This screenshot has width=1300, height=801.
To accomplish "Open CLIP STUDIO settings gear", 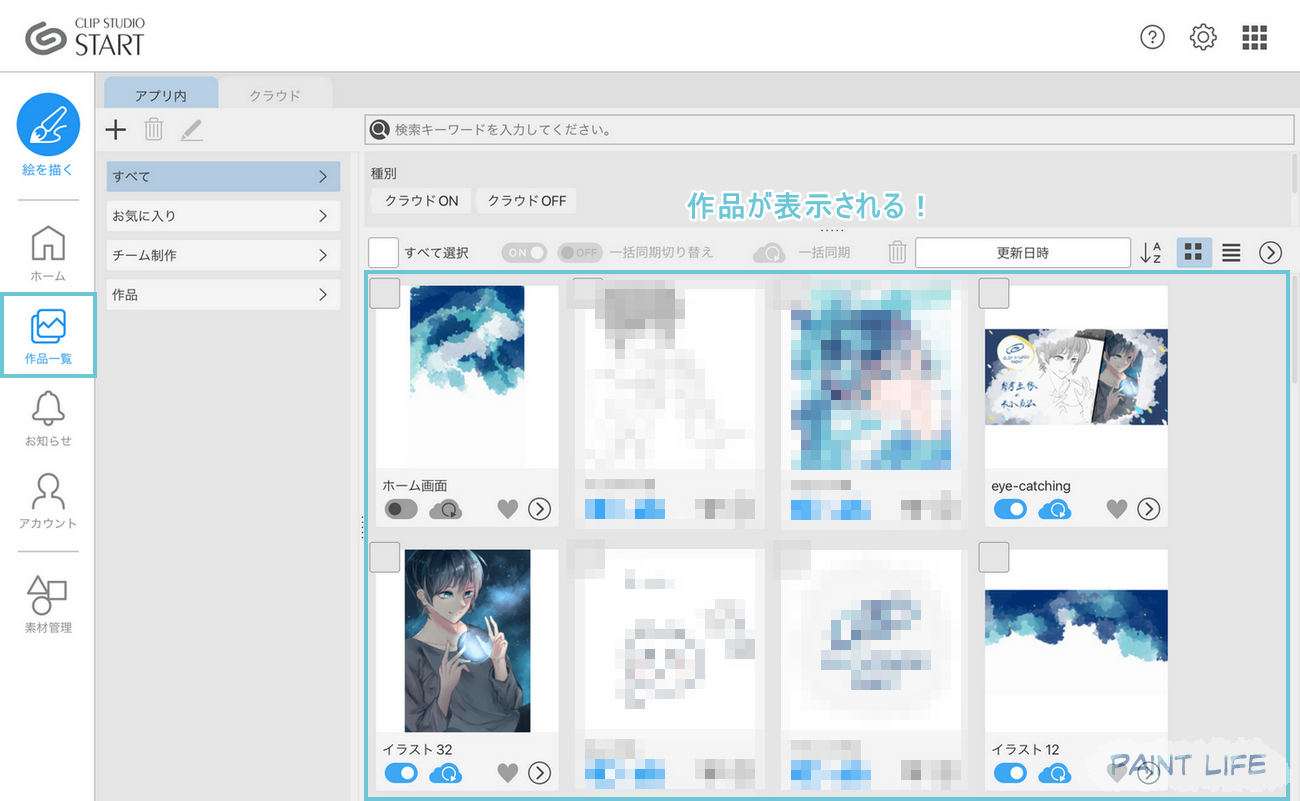I will tap(1202, 36).
